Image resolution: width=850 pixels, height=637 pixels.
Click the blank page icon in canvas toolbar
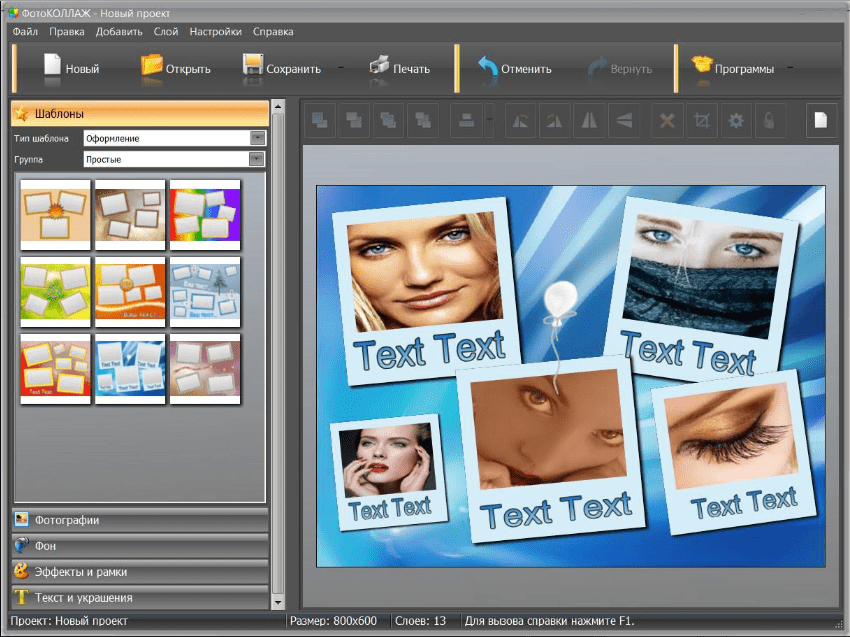pyautogui.click(x=821, y=121)
